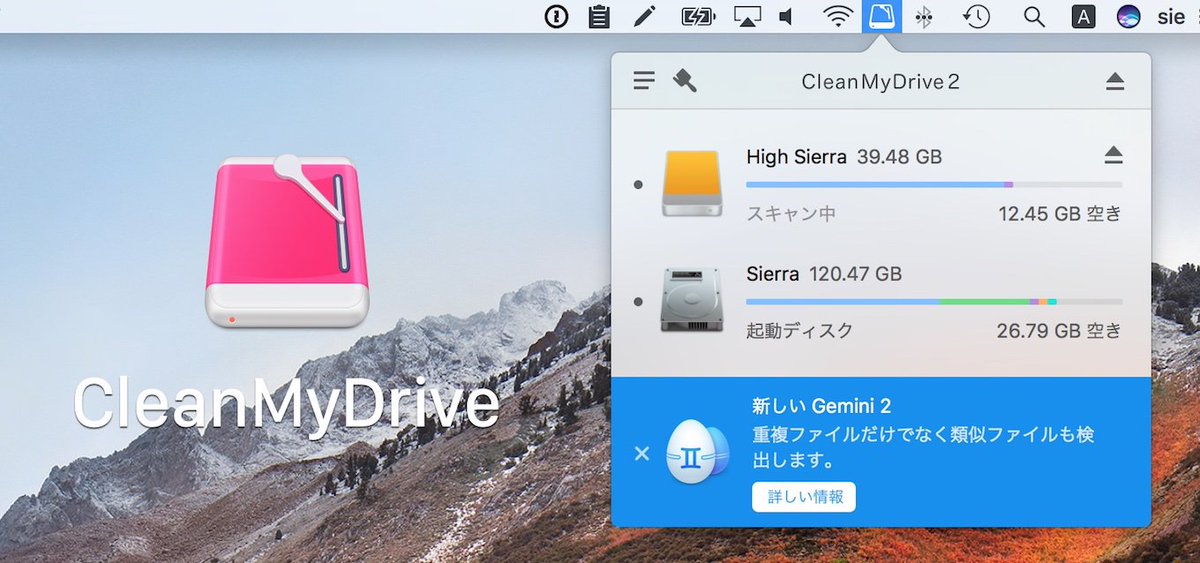Click the High Sierra usage bar

pyautogui.click(x=934, y=185)
